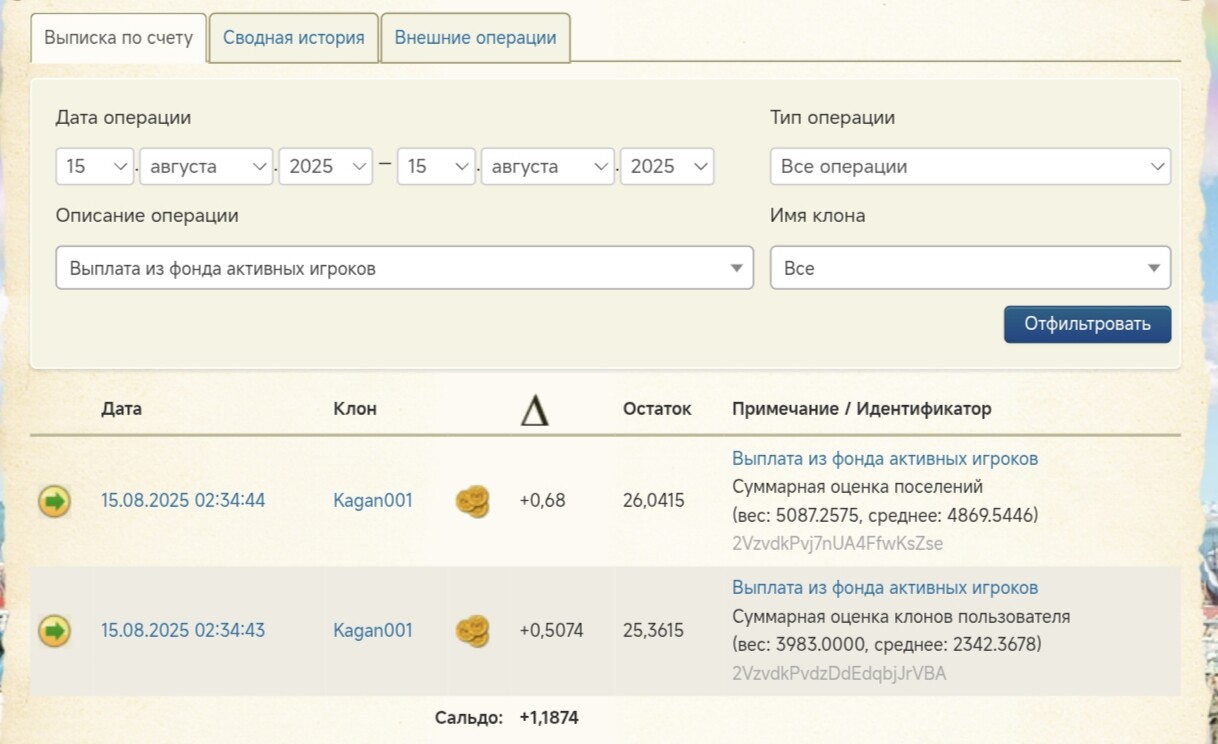This screenshot has height=744, width=1218.
Task: Click green arrow icon in second transaction row
Action: click(x=55, y=631)
